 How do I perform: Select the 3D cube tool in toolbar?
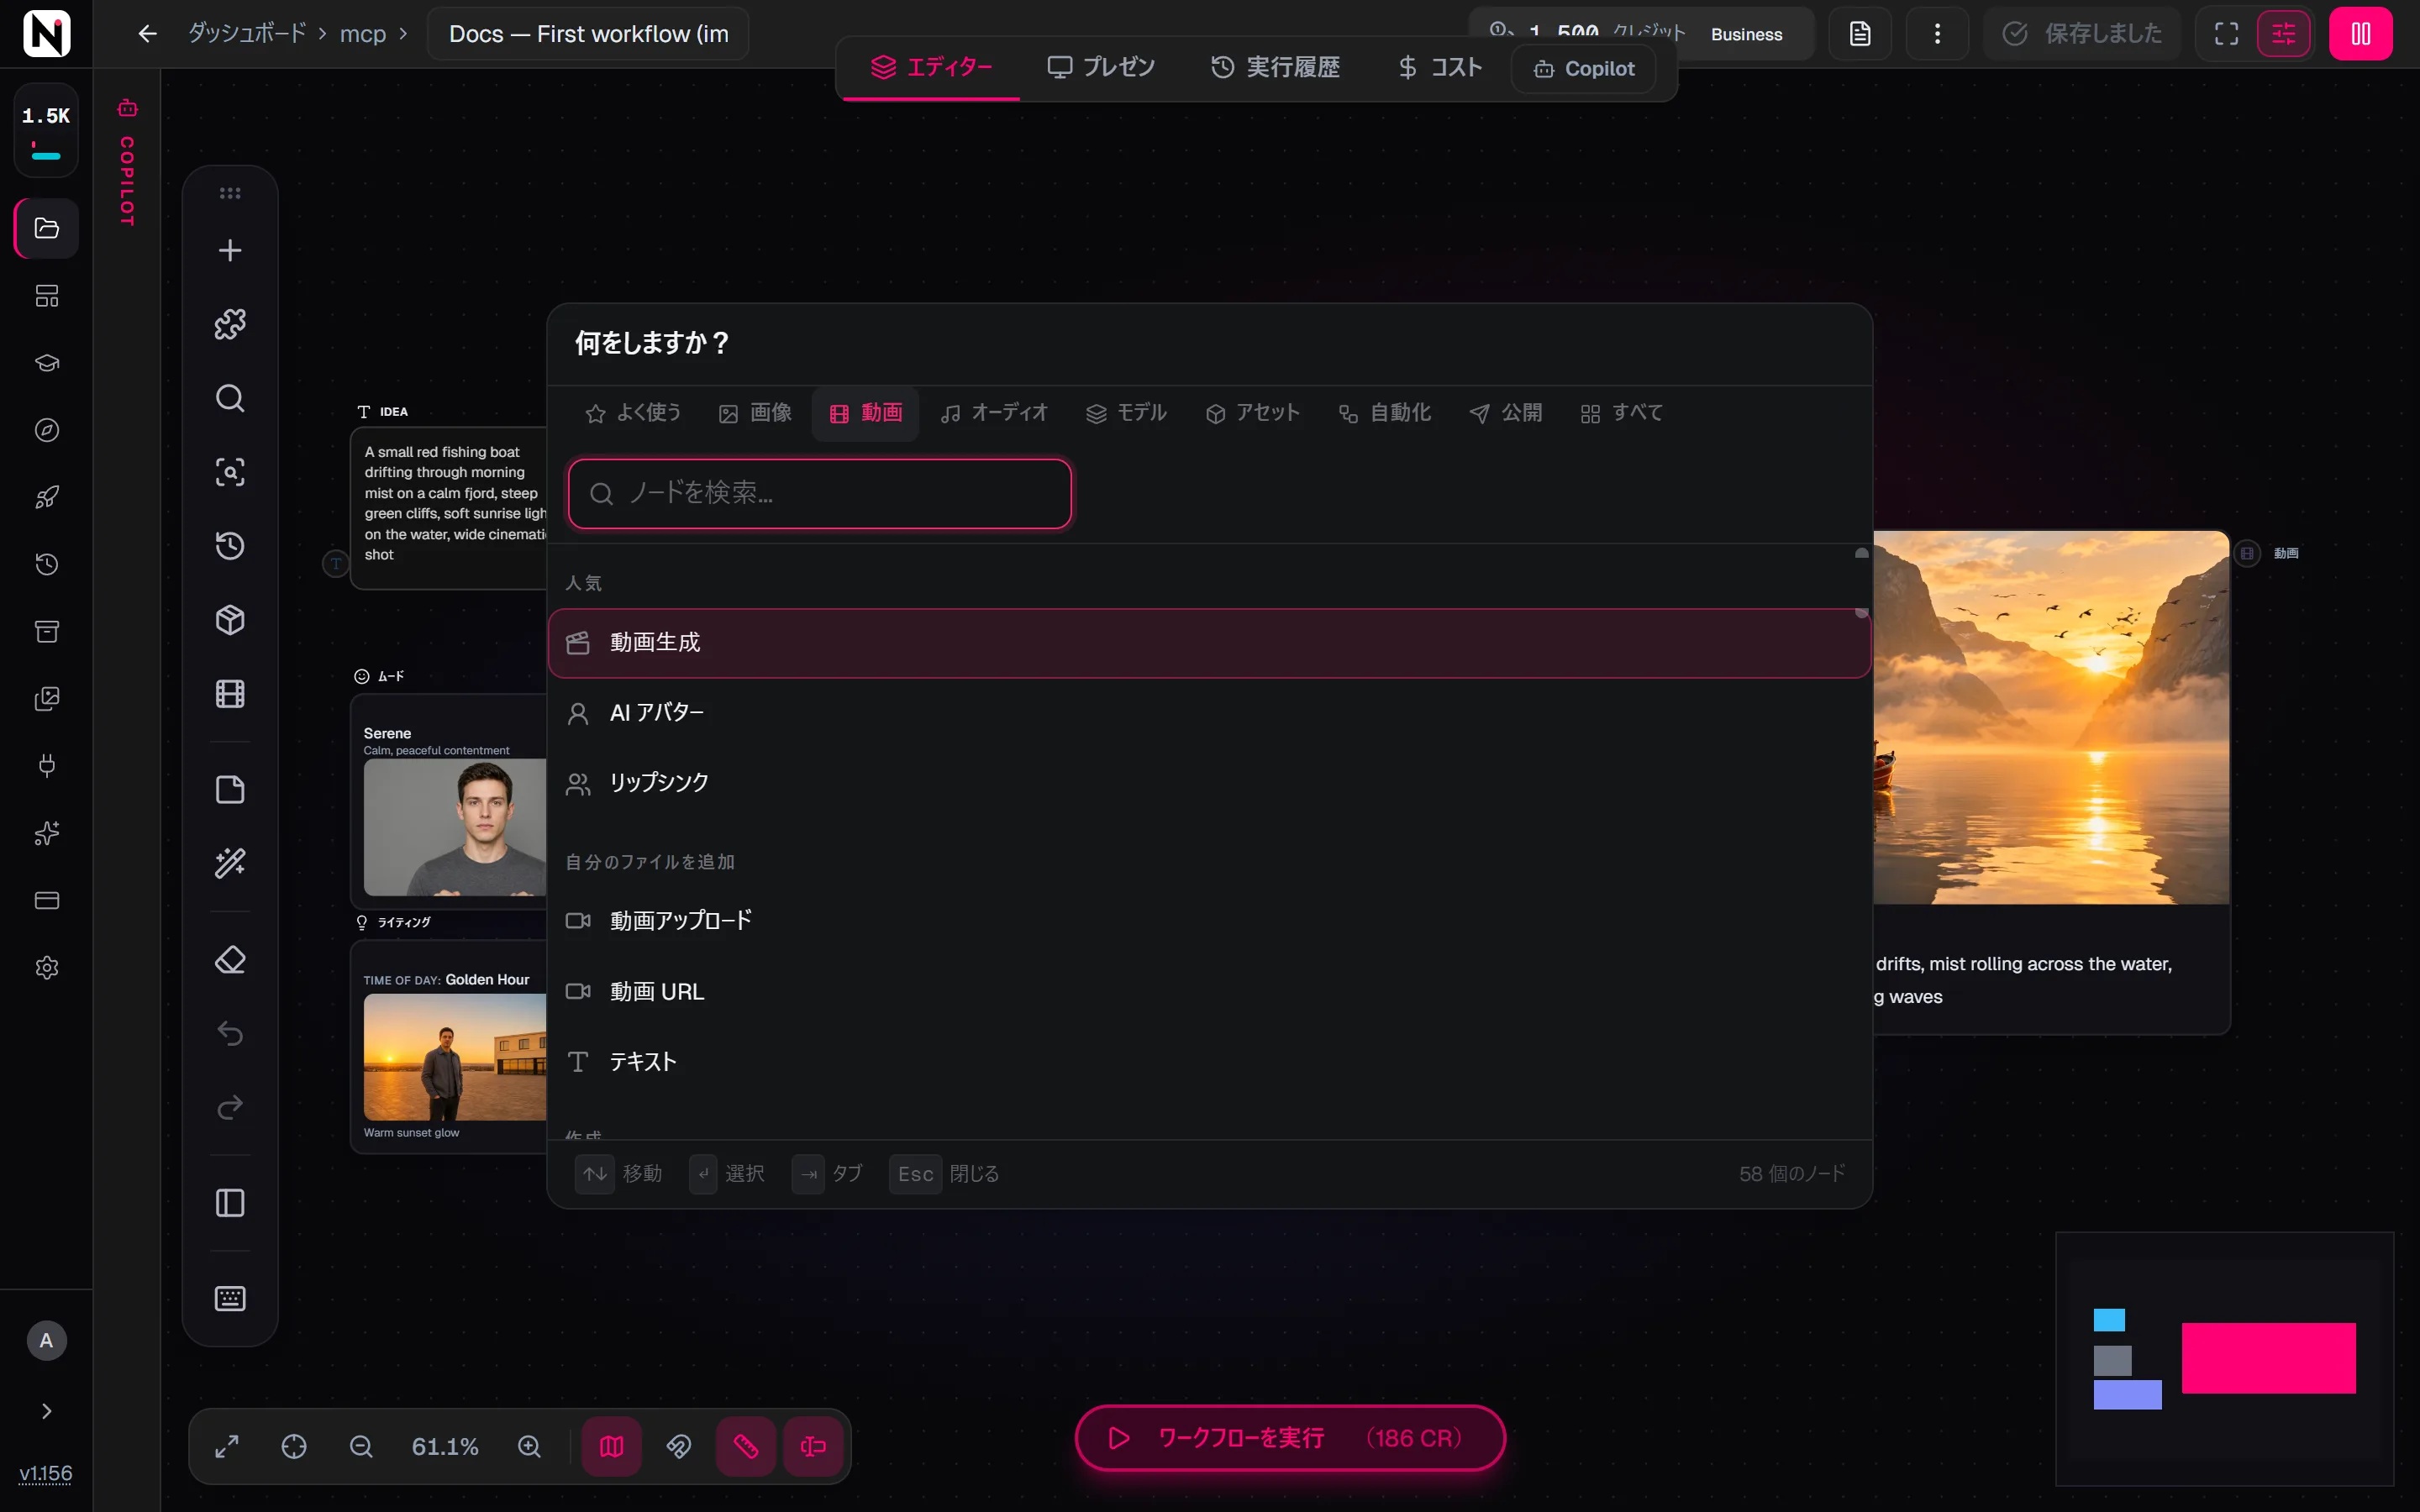click(x=230, y=620)
